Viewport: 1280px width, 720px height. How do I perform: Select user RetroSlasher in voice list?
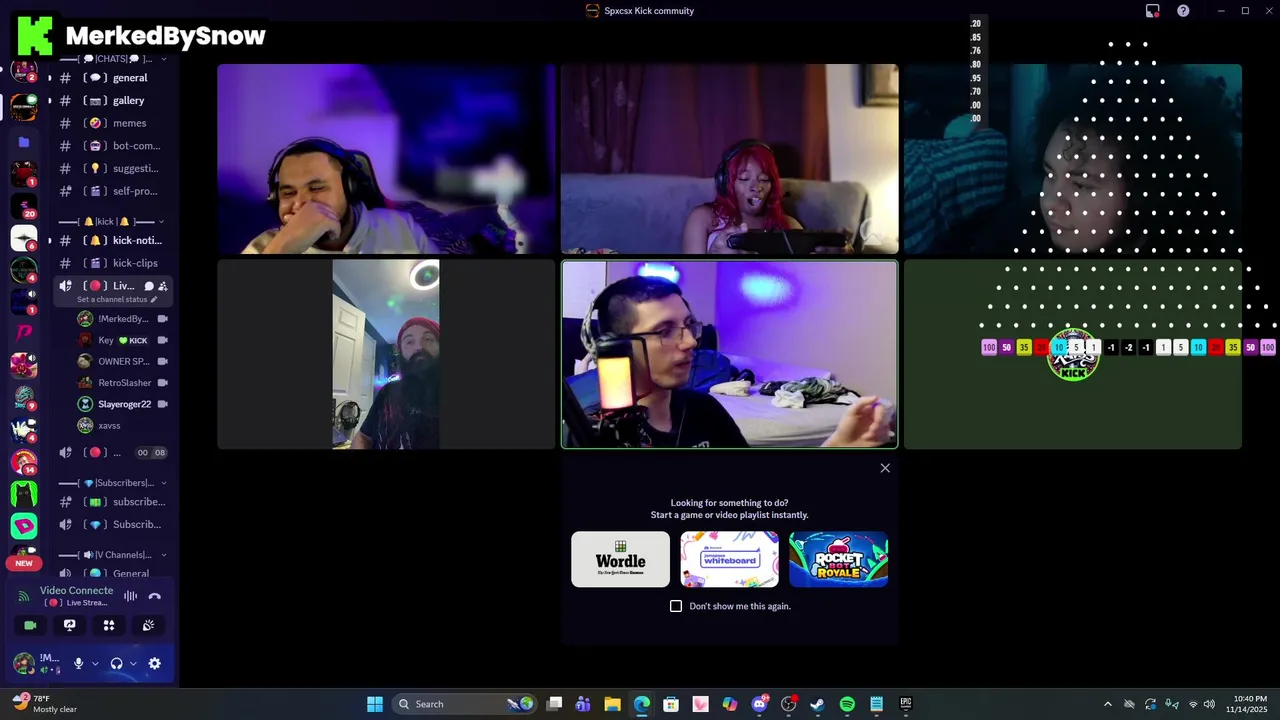pyautogui.click(x=122, y=383)
